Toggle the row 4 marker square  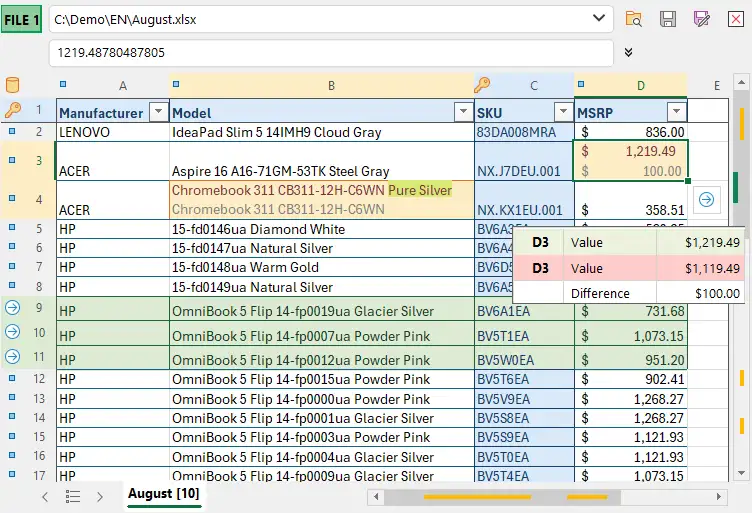click(x=12, y=198)
